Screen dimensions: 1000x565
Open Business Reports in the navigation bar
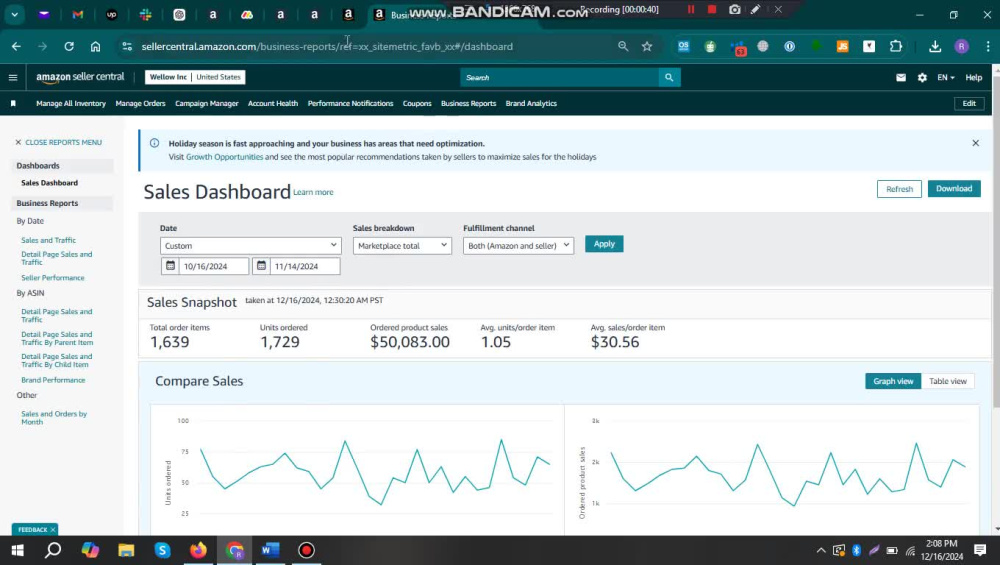468,103
